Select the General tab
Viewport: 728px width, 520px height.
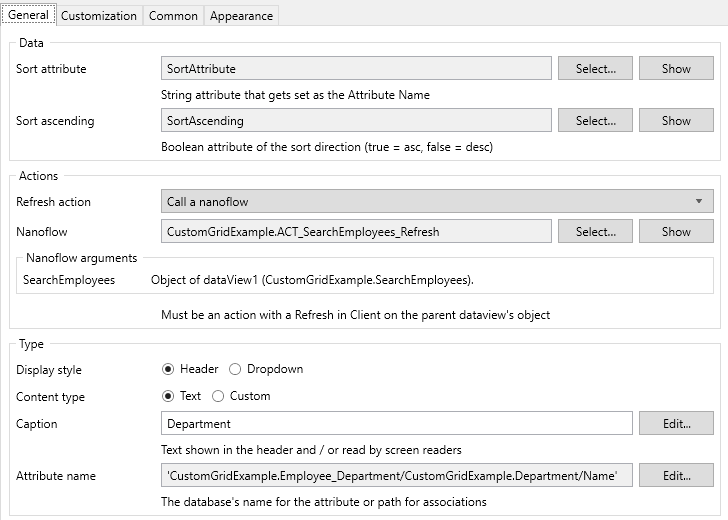pyautogui.click(x=28, y=15)
